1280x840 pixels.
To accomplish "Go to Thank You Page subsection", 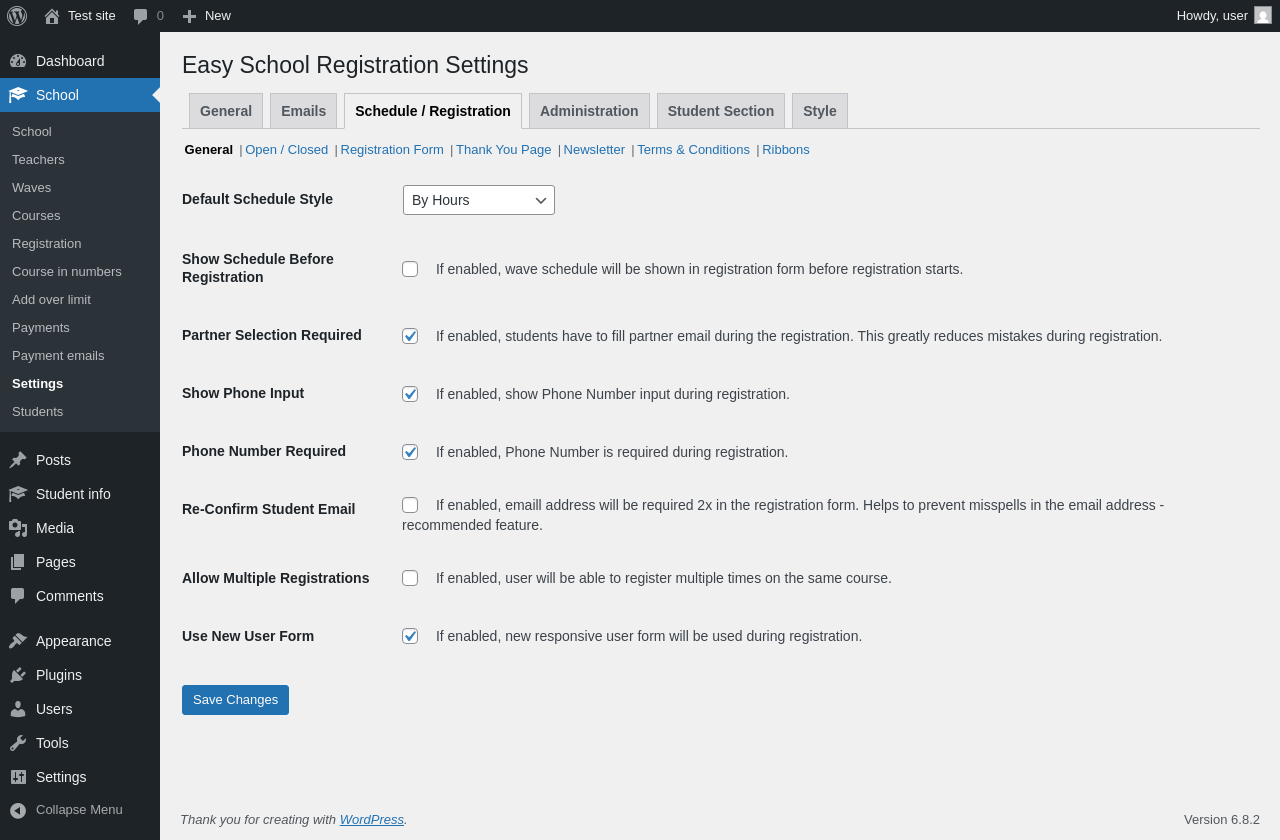I will pos(504,150).
